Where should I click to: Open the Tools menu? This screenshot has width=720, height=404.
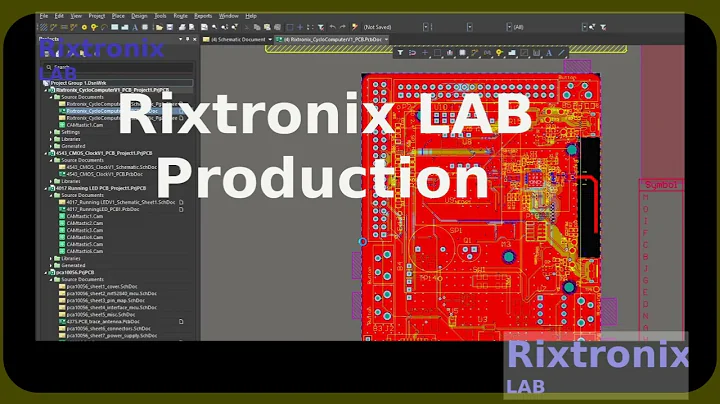(160, 16)
